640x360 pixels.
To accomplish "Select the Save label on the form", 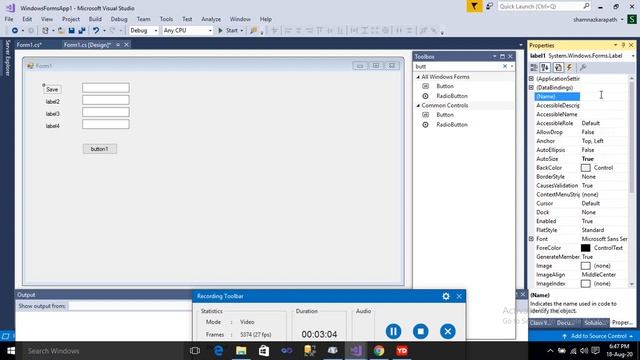I will (x=52, y=89).
